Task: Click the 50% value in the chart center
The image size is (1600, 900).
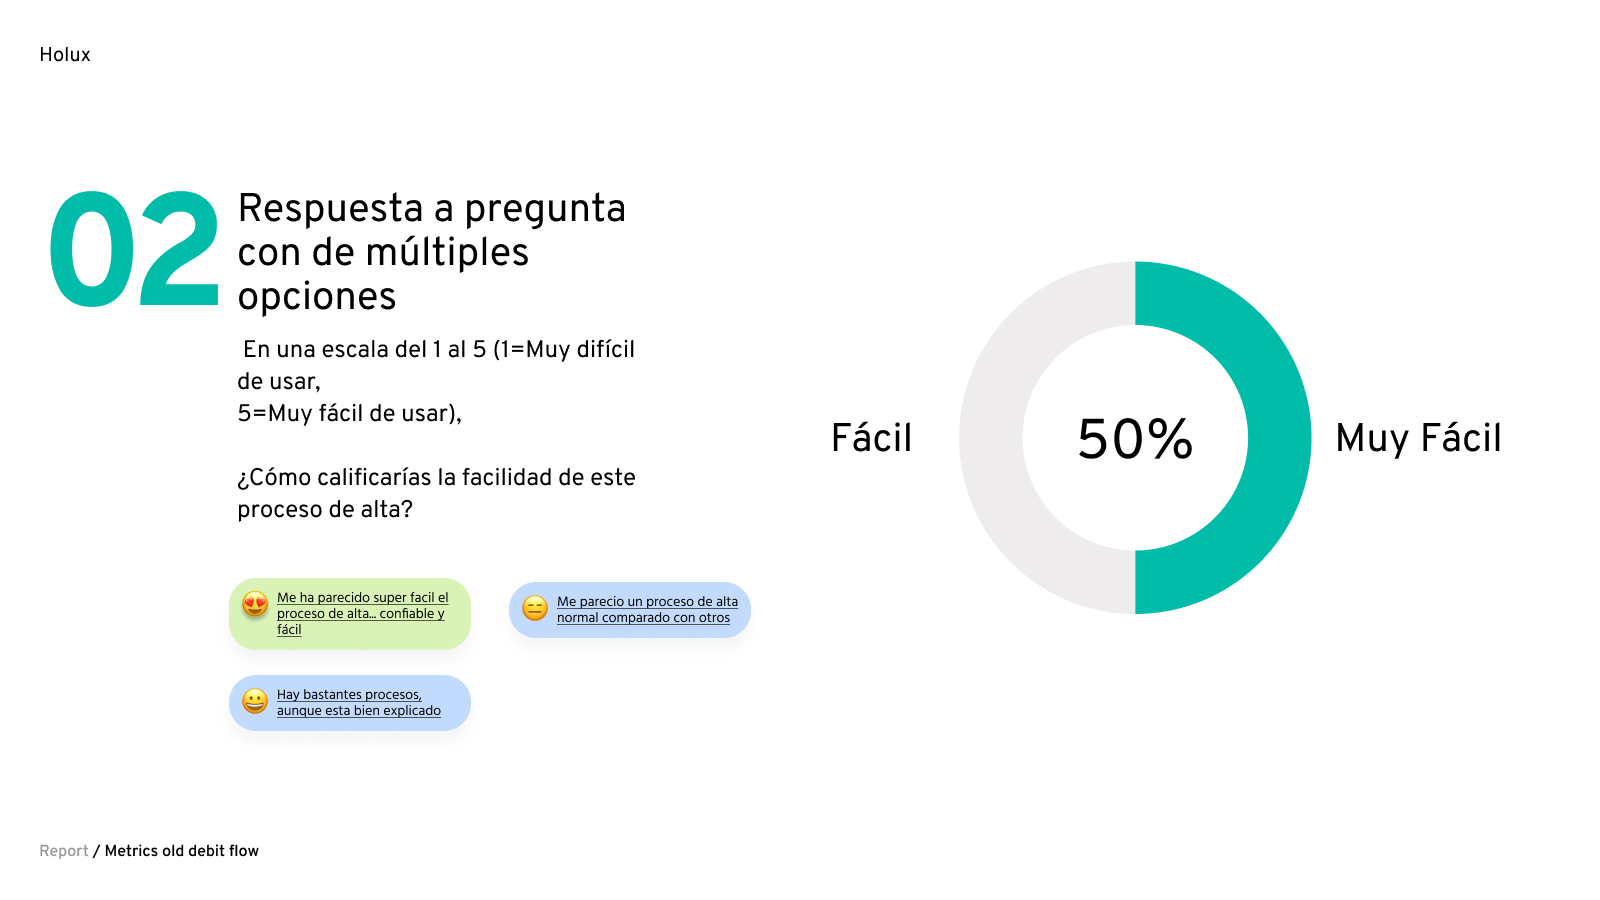Action: click(x=1135, y=438)
